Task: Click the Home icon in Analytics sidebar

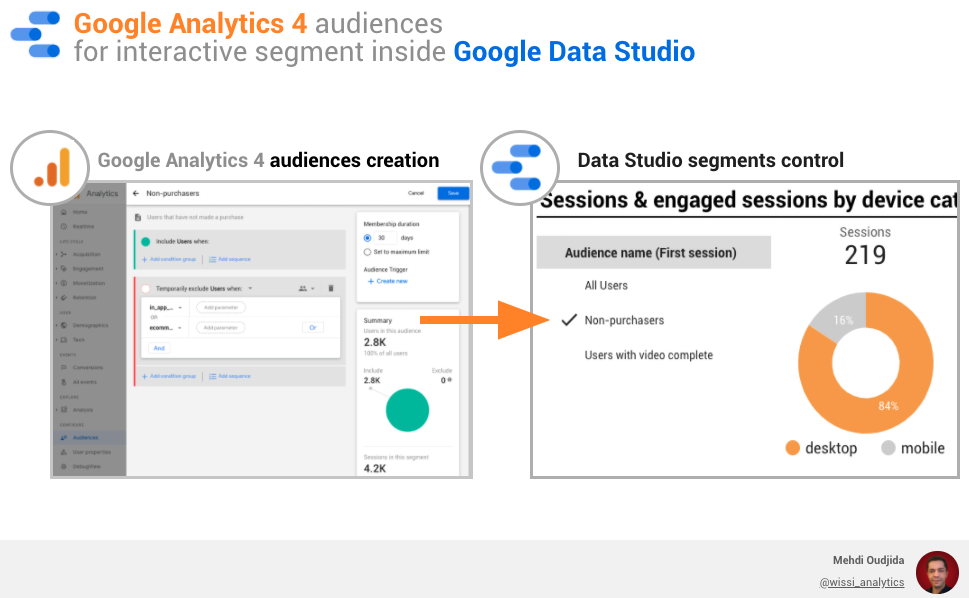Action: coord(64,212)
